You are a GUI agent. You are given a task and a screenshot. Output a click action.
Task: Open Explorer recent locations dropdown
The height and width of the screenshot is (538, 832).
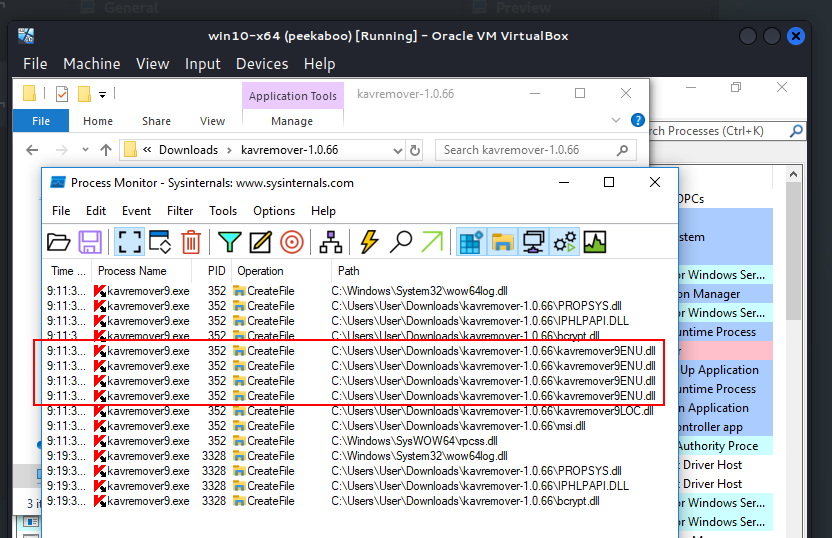point(85,150)
